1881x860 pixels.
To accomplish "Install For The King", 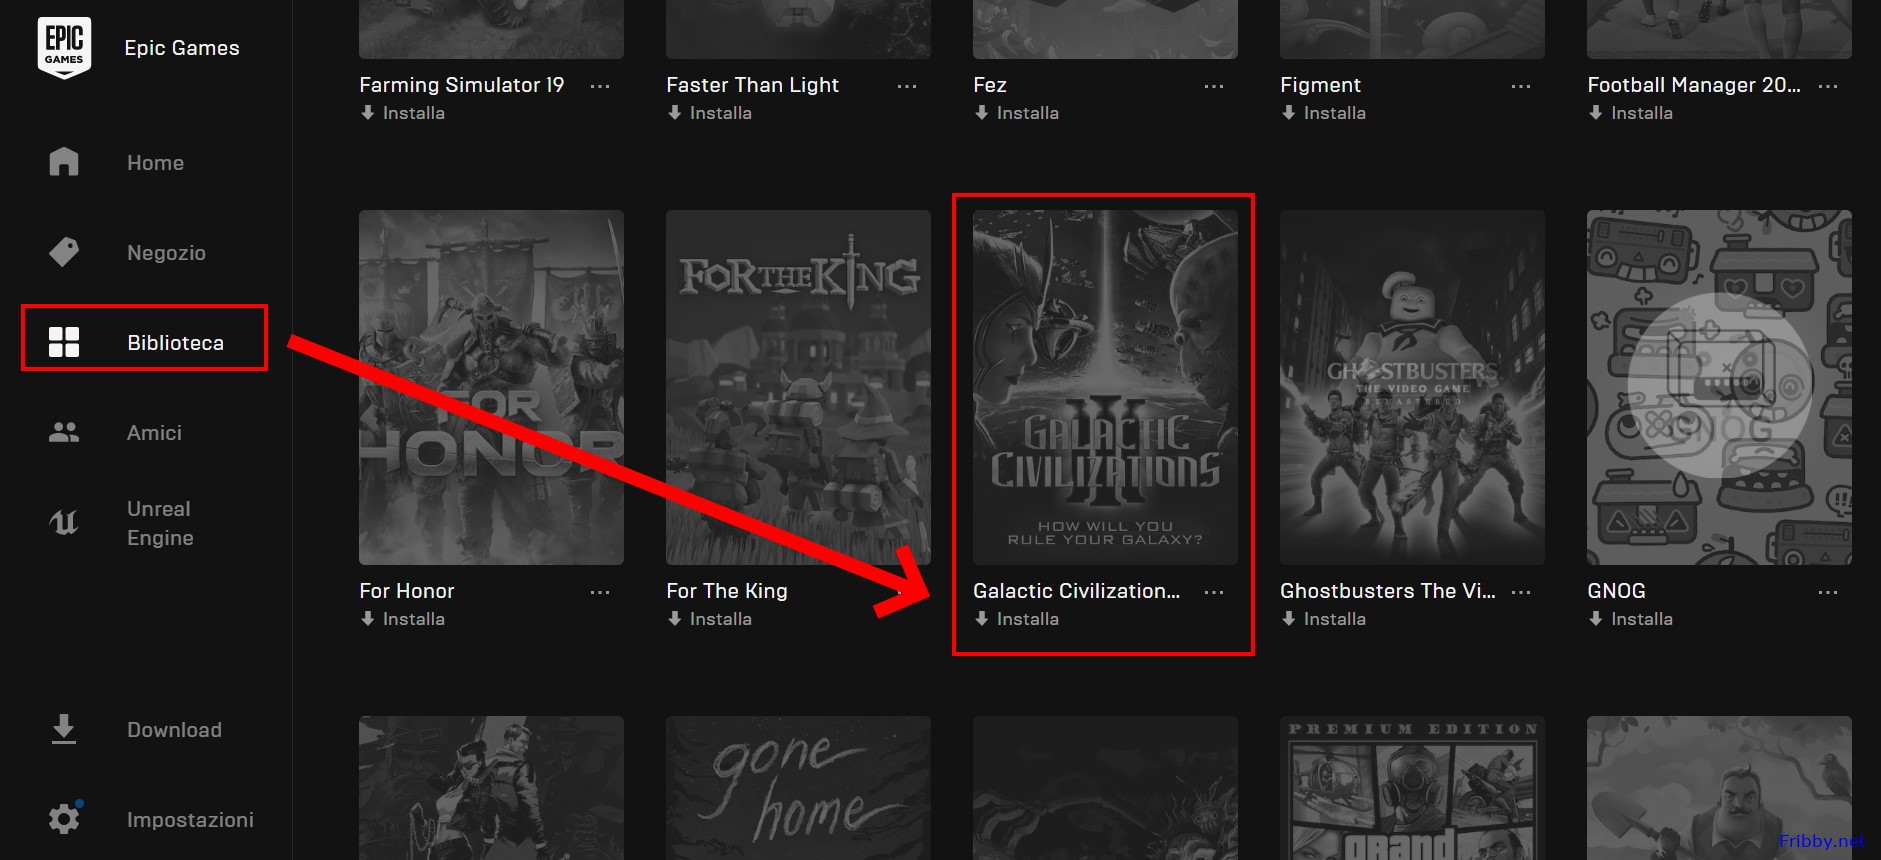I will (x=710, y=619).
